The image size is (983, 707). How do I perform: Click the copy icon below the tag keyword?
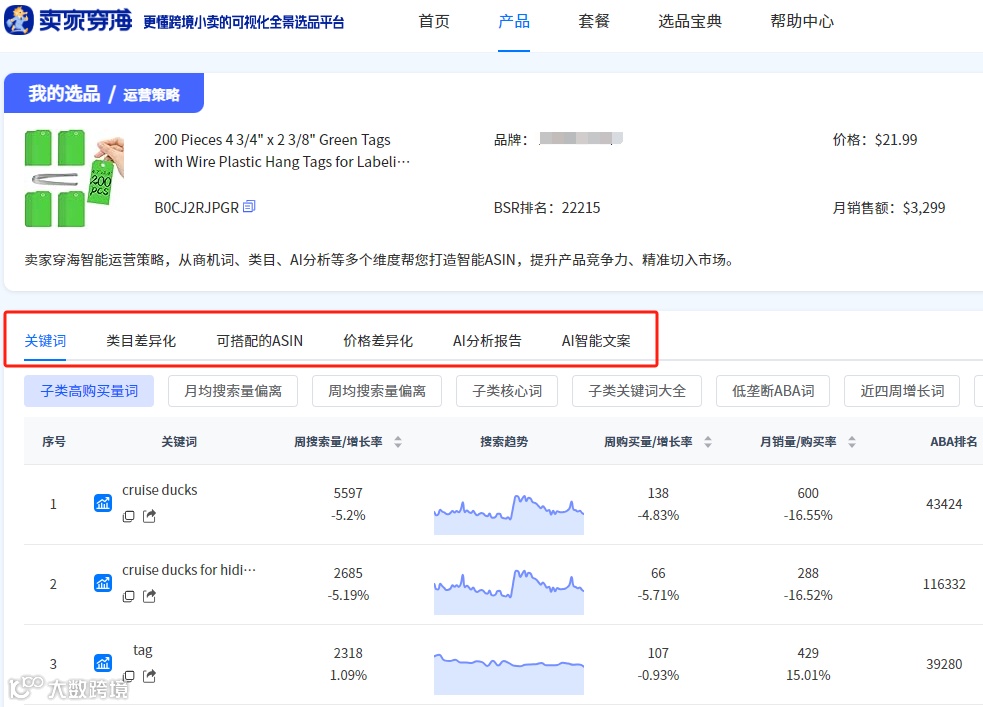pyautogui.click(x=130, y=676)
